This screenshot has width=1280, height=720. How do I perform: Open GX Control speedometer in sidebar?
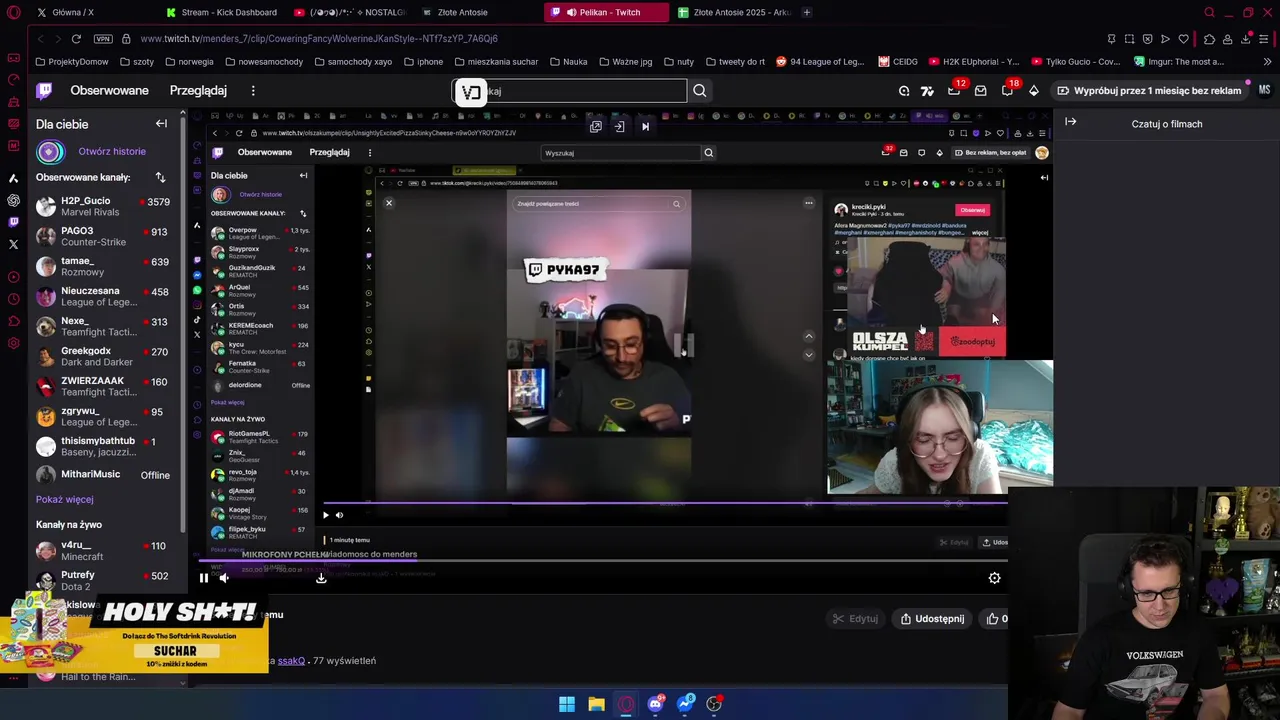(x=13, y=79)
